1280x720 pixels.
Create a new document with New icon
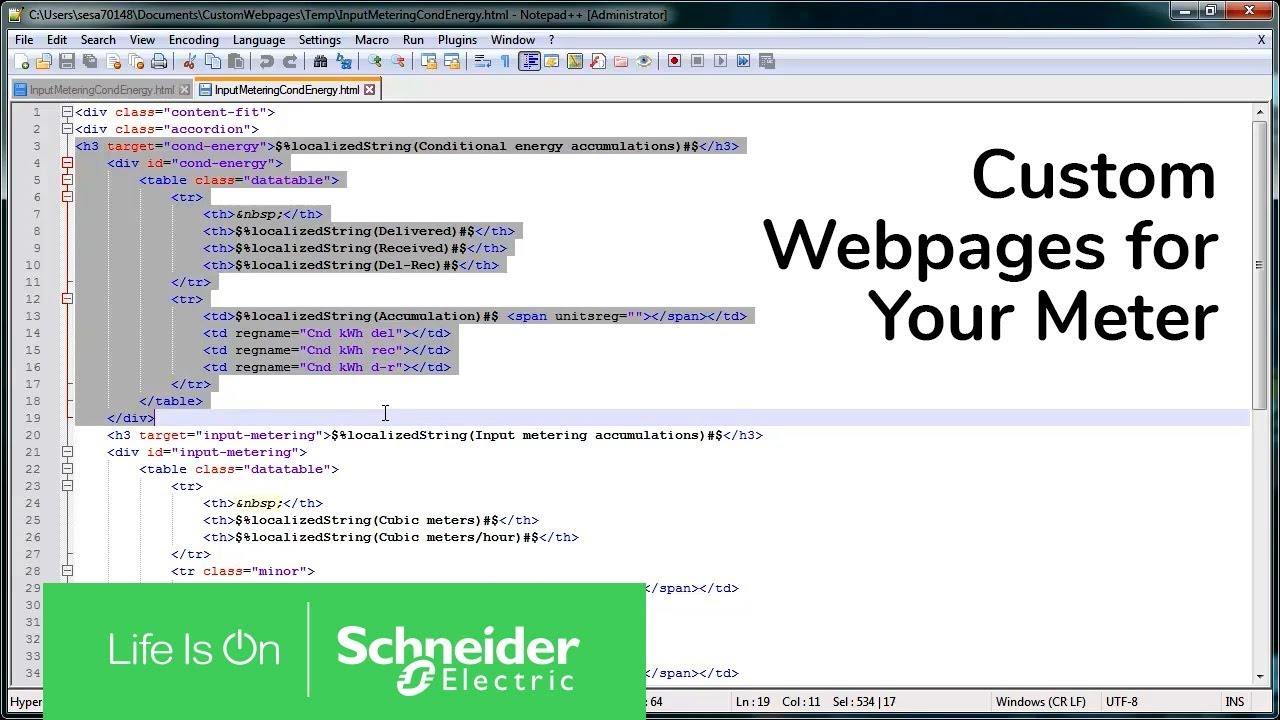22,61
